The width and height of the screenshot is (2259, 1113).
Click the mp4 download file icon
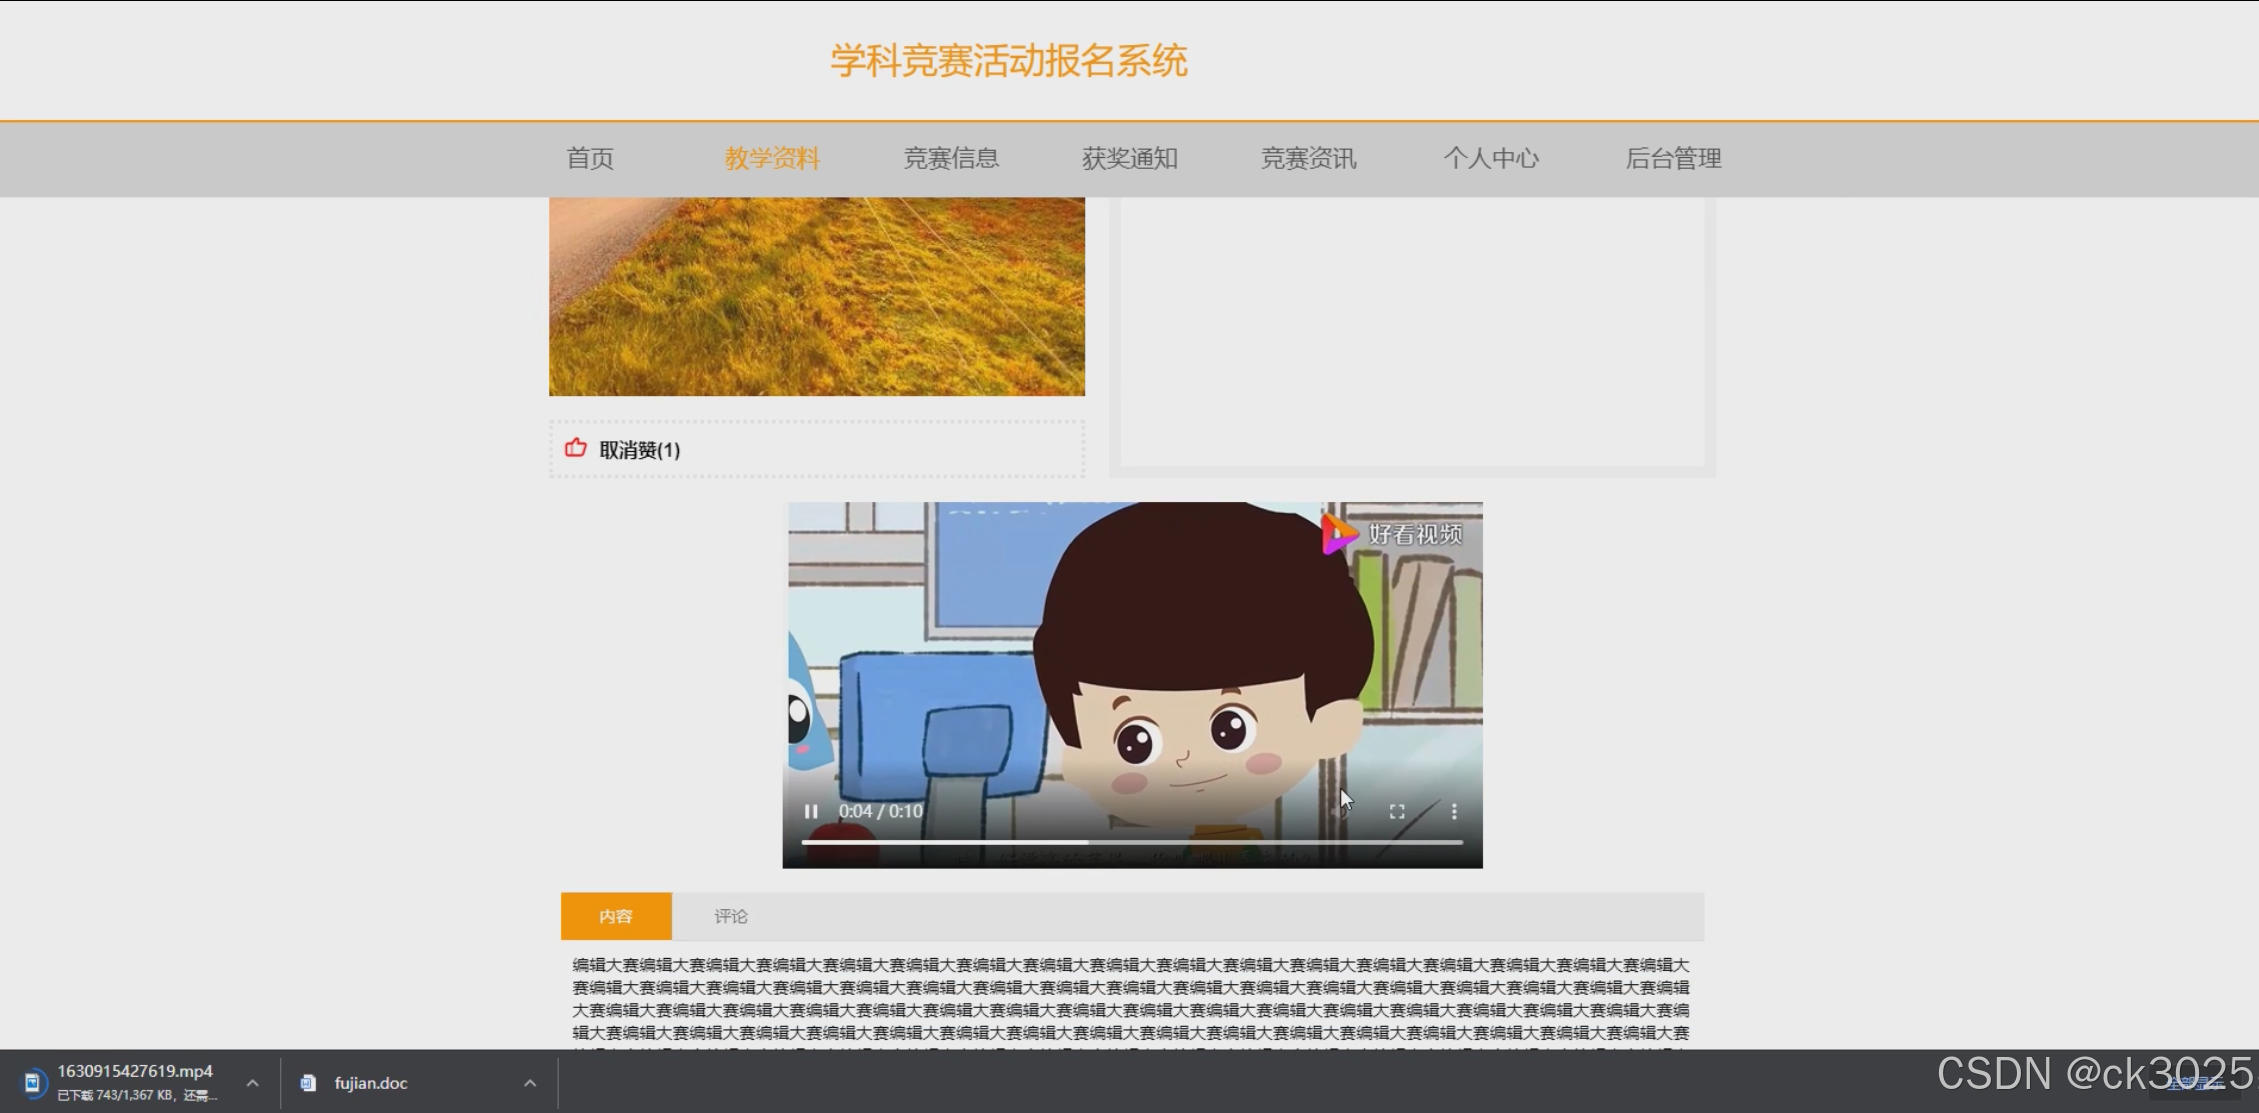coord(33,1082)
